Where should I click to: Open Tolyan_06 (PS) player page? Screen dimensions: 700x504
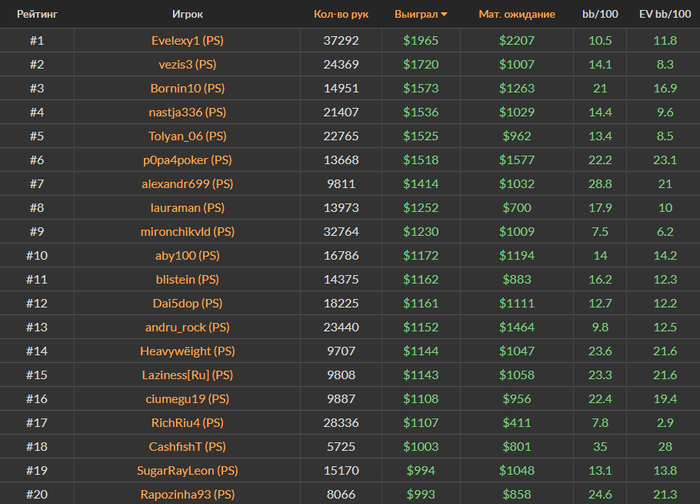[x=187, y=136]
